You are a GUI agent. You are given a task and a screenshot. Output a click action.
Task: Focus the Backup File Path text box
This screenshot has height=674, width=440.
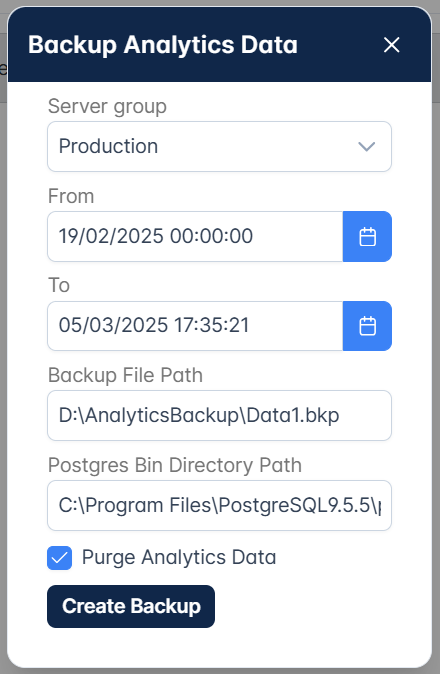219,416
